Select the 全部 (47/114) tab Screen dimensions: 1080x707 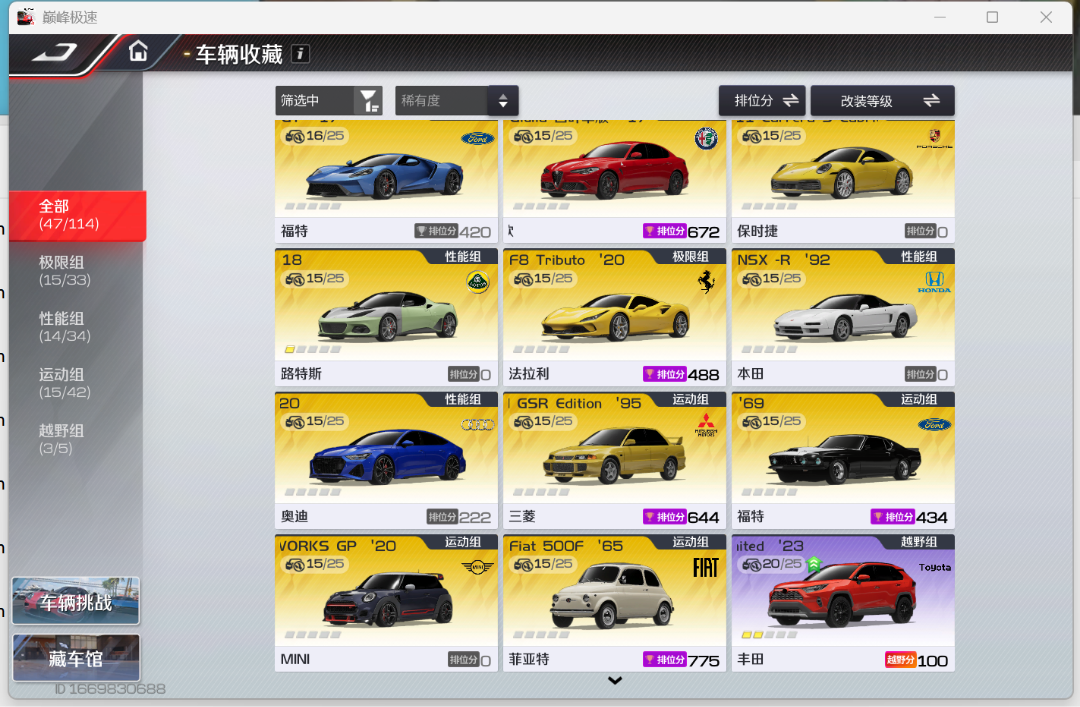click(77, 215)
